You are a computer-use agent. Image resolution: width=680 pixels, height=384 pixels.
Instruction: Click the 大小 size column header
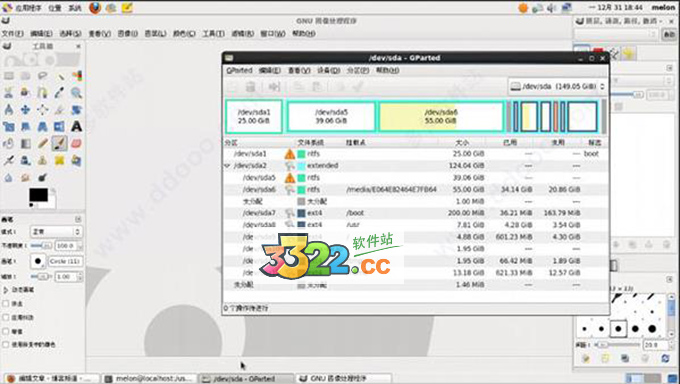point(462,142)
